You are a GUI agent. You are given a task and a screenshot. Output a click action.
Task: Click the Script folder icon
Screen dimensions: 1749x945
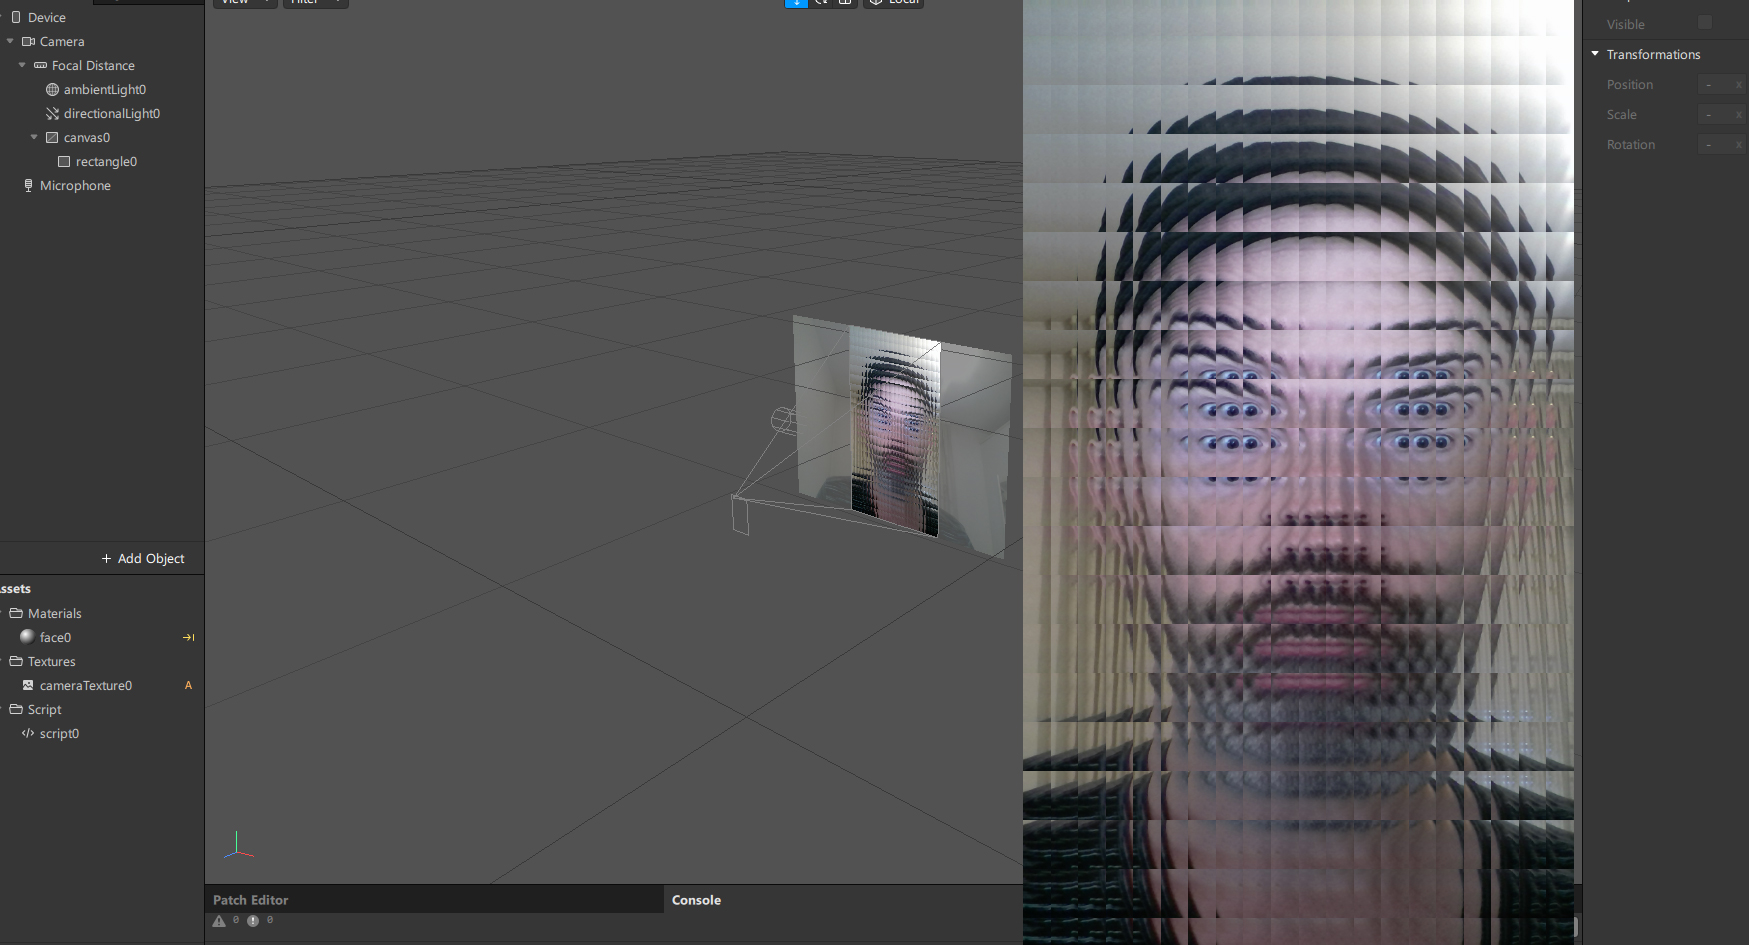coord(16,709)
